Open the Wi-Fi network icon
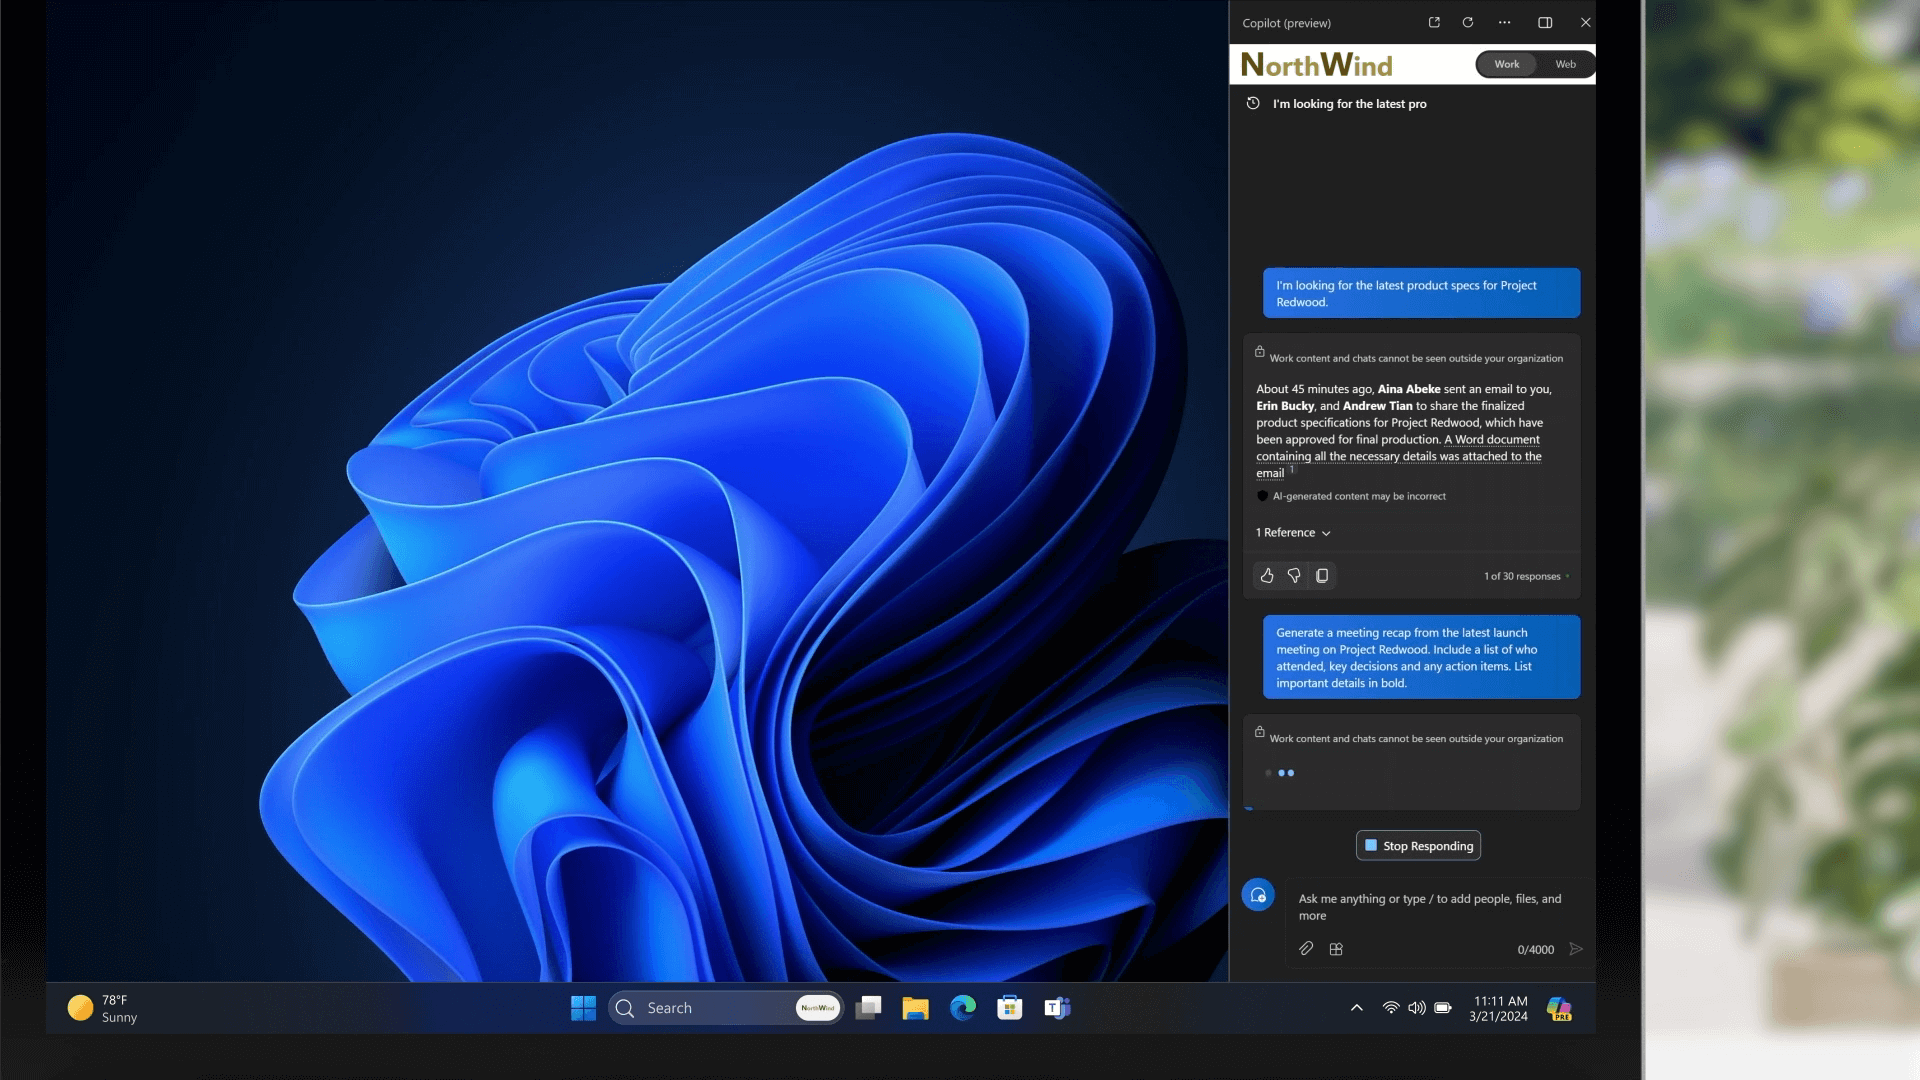 (x=1391, y=1008)
